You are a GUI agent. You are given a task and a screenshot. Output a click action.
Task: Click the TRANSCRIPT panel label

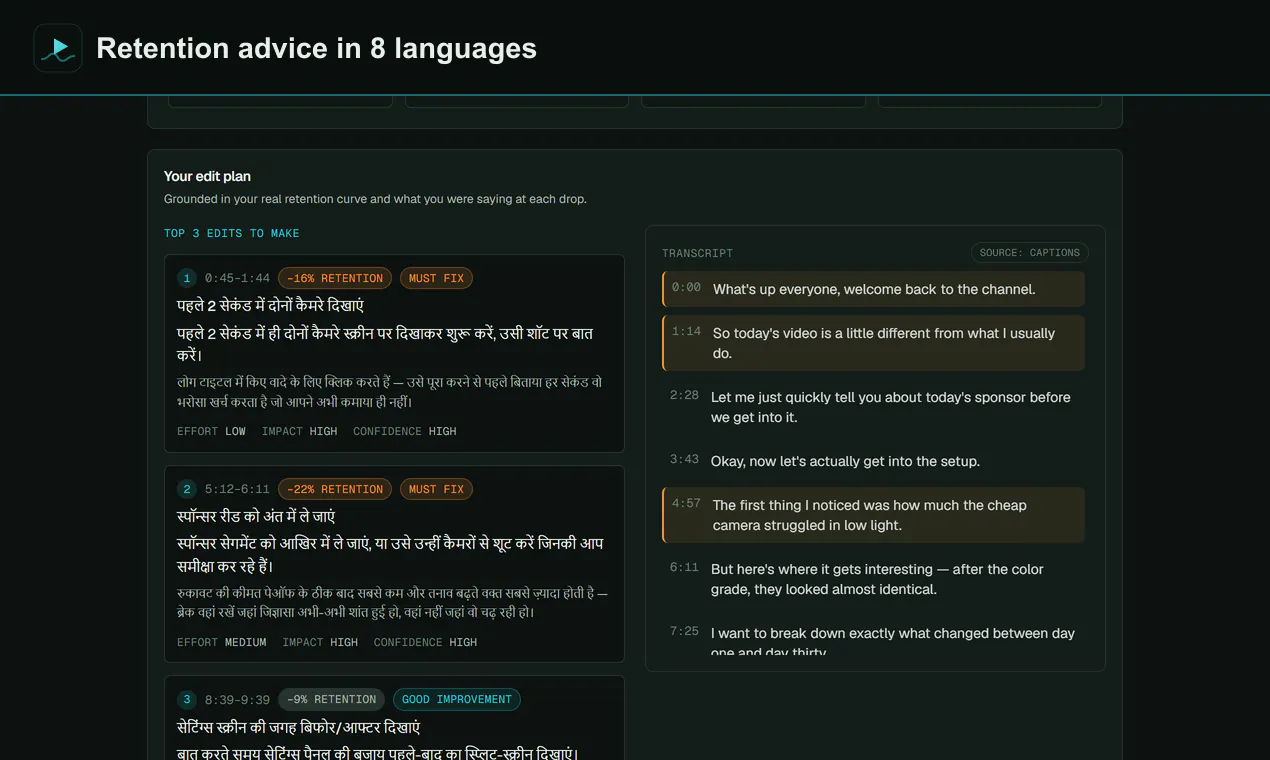[697, 253]
